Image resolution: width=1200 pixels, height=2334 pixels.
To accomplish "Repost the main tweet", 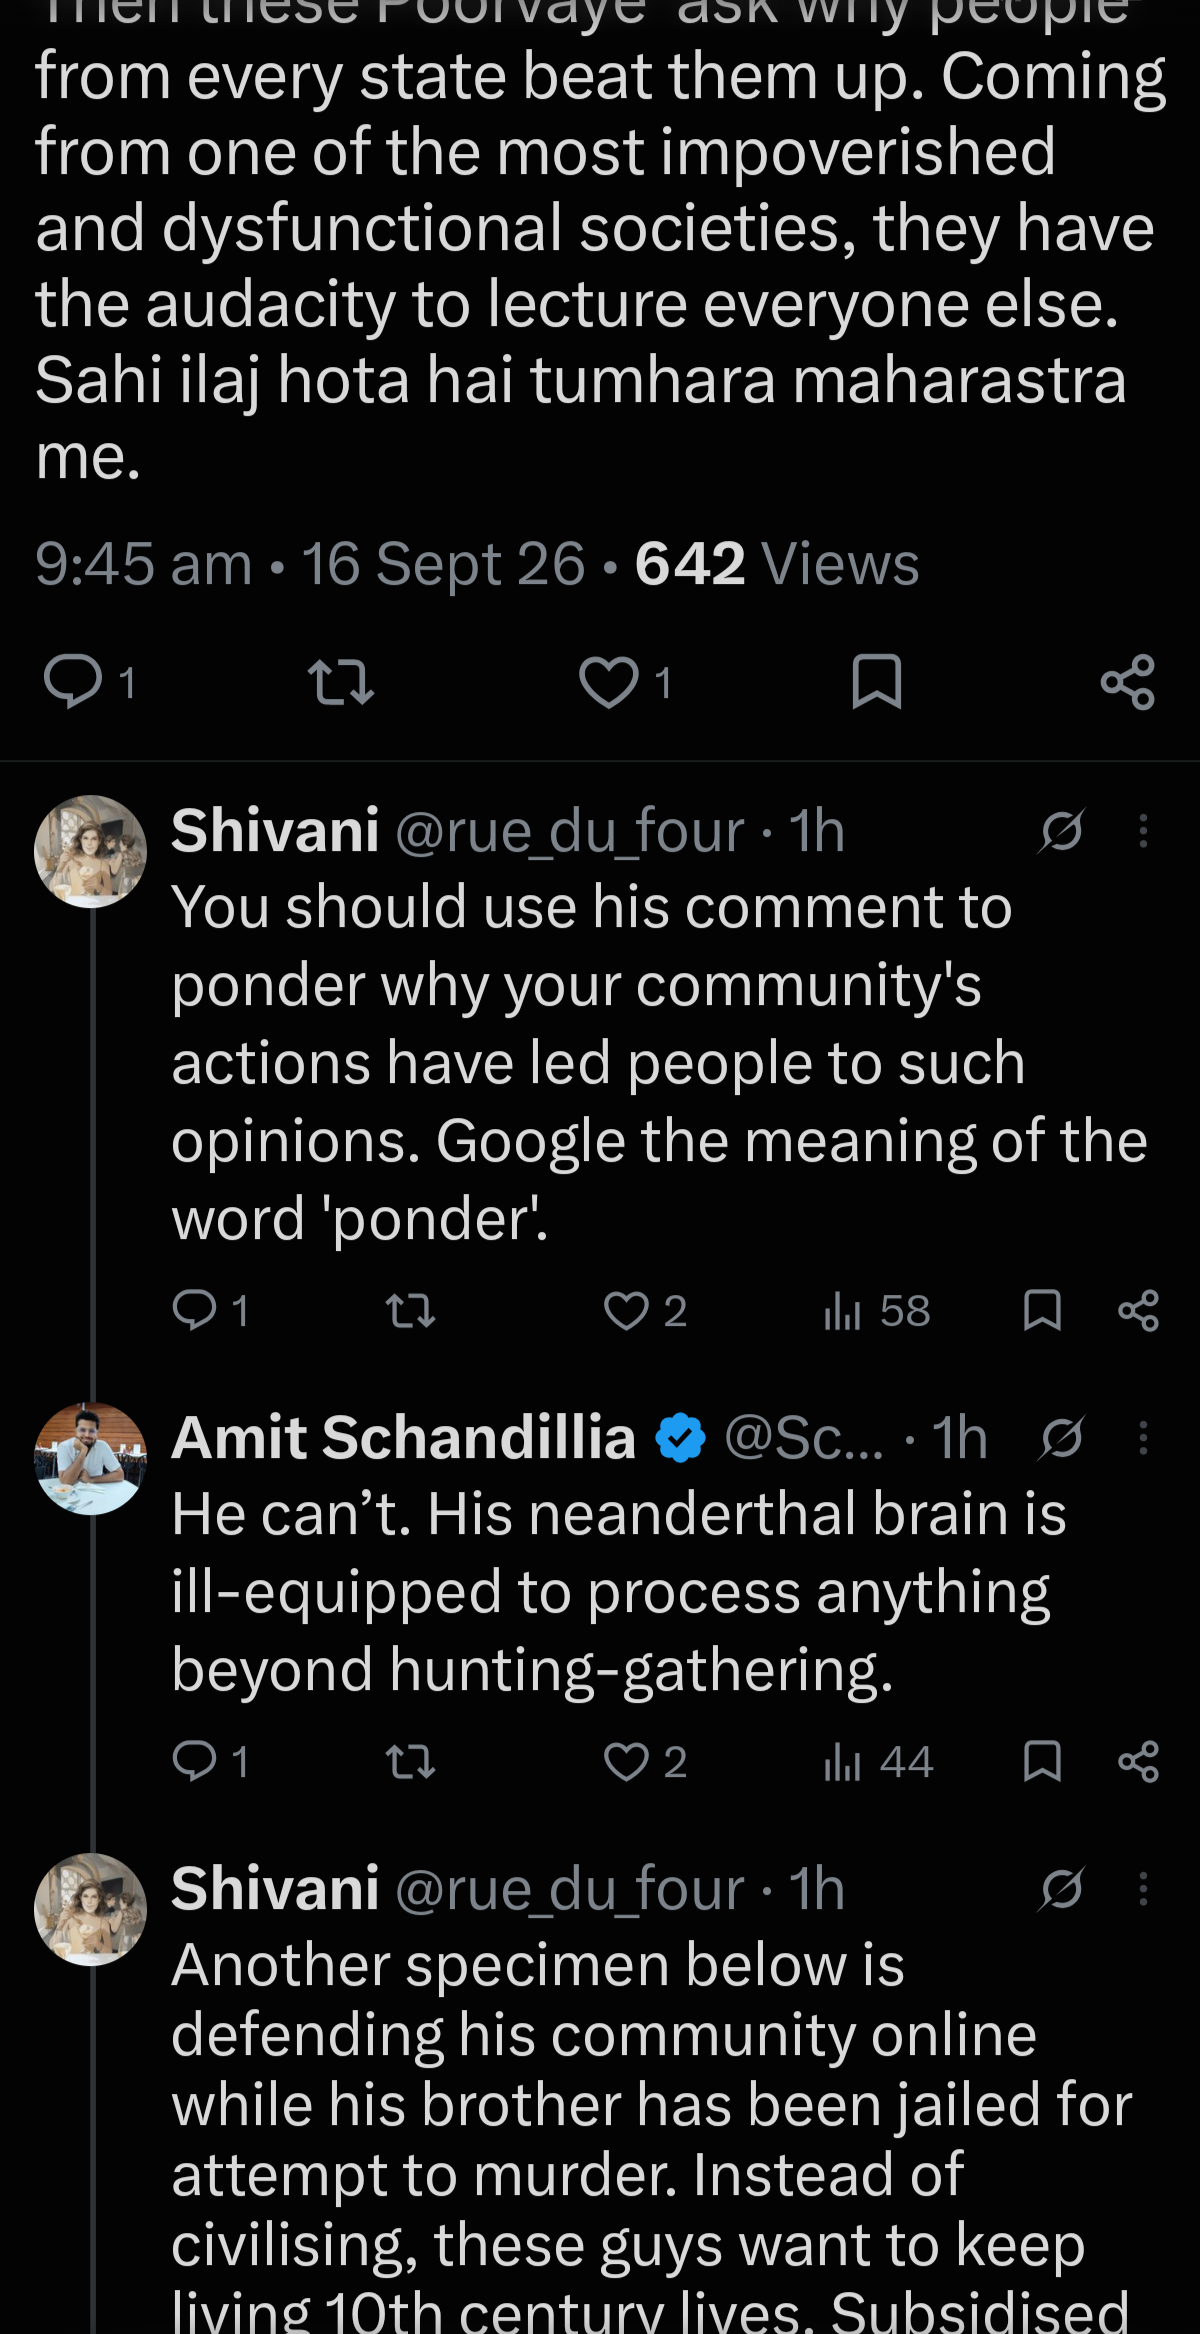I will coord(341,682).
